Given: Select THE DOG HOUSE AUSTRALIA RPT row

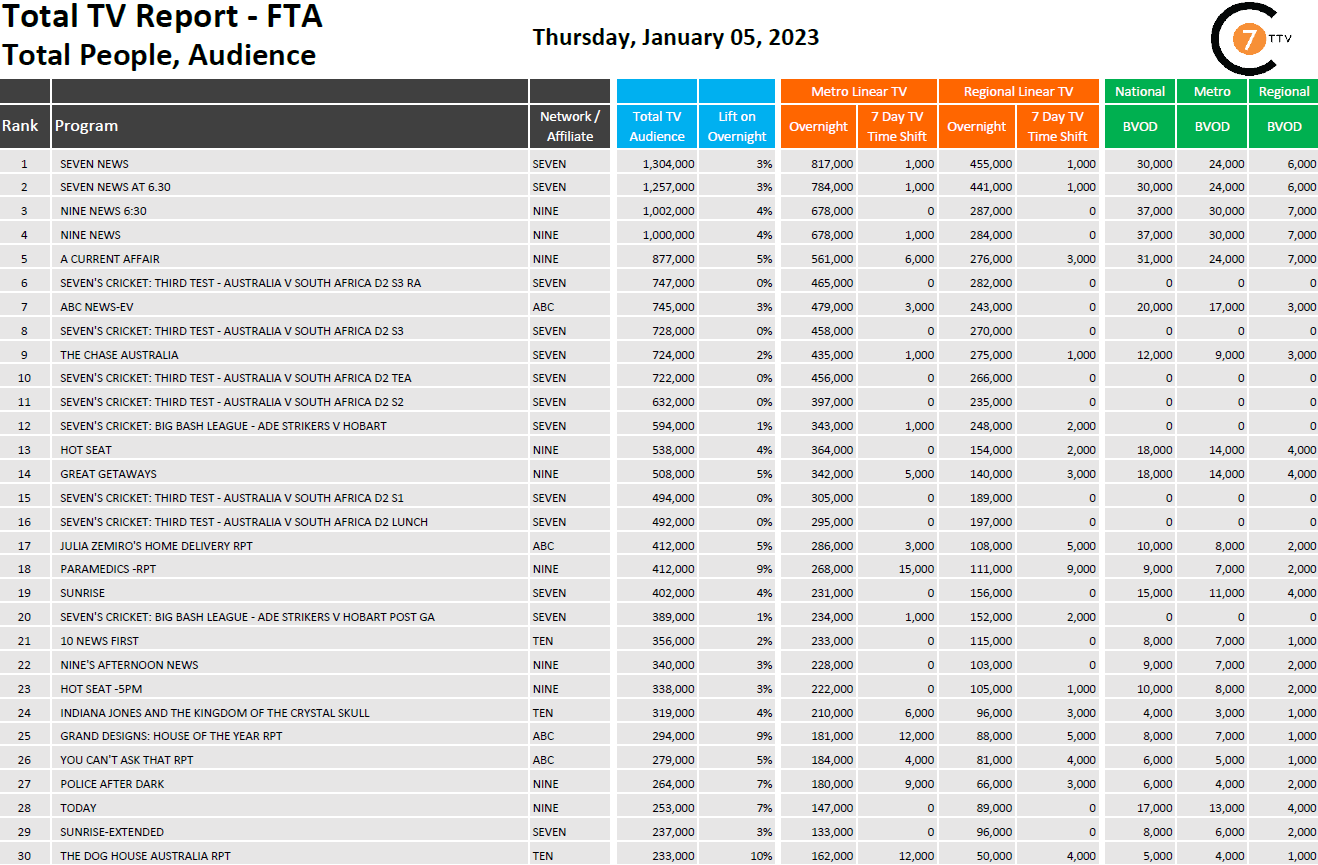Looking at the screenshot, I should coord(659,856).
